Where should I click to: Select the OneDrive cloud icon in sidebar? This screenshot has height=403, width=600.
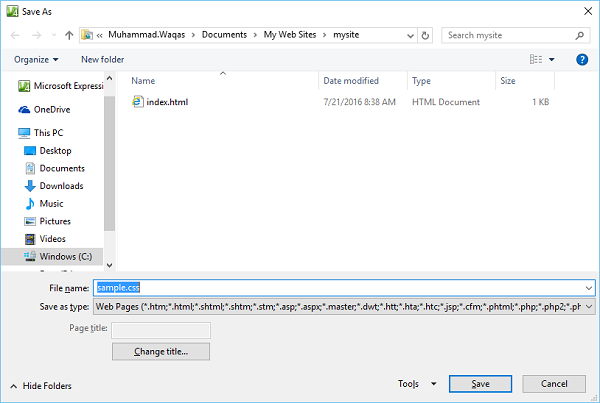pos(25,110)
